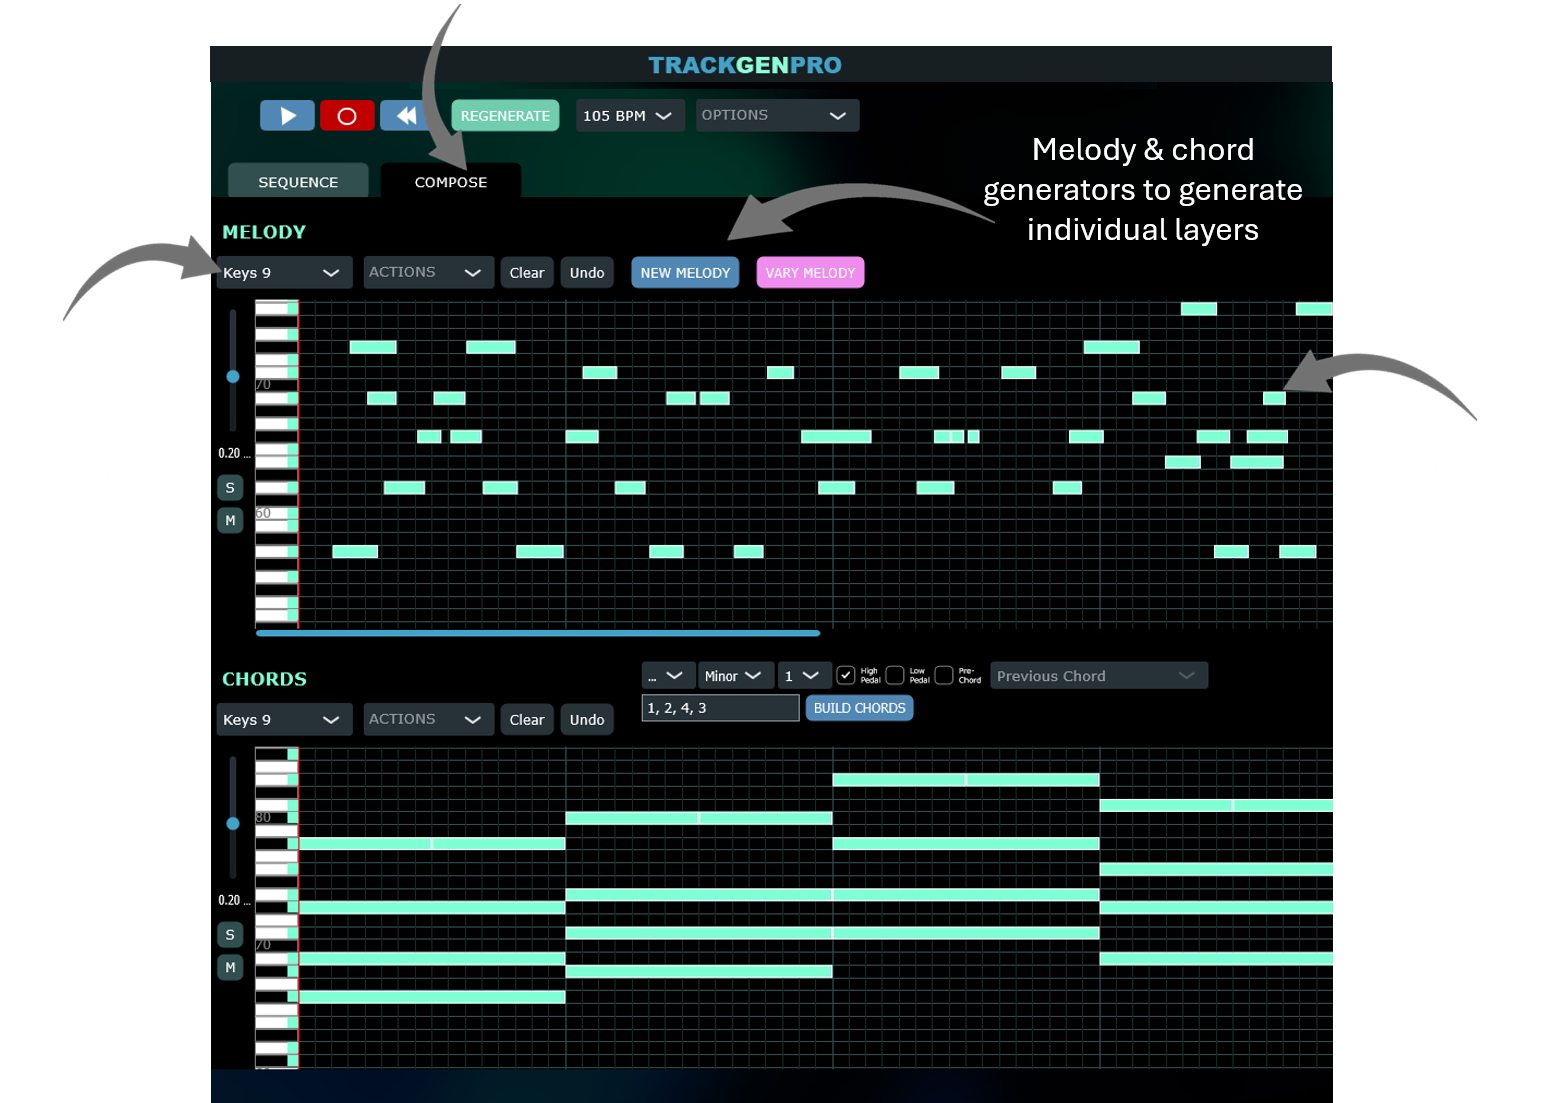Image resolution: width=1547 pixels, height=1103 pixels.
Task: Undo the last melody change
Action: point(587,273)
